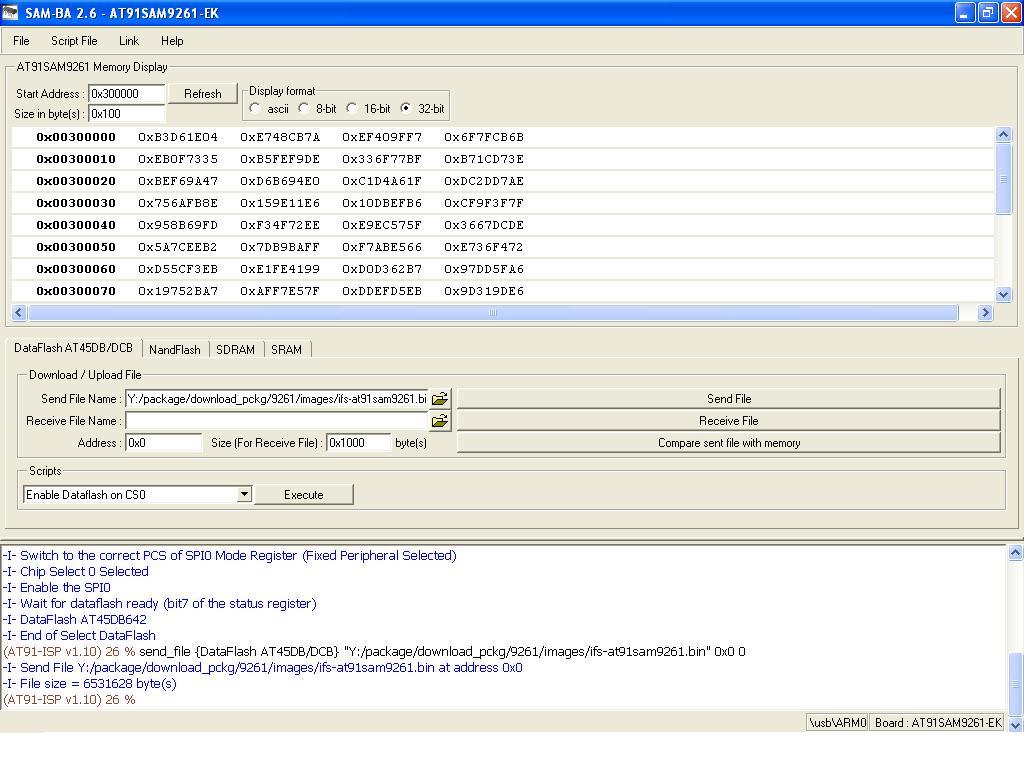Open the SDRAM tab

[x=235, y=350]
